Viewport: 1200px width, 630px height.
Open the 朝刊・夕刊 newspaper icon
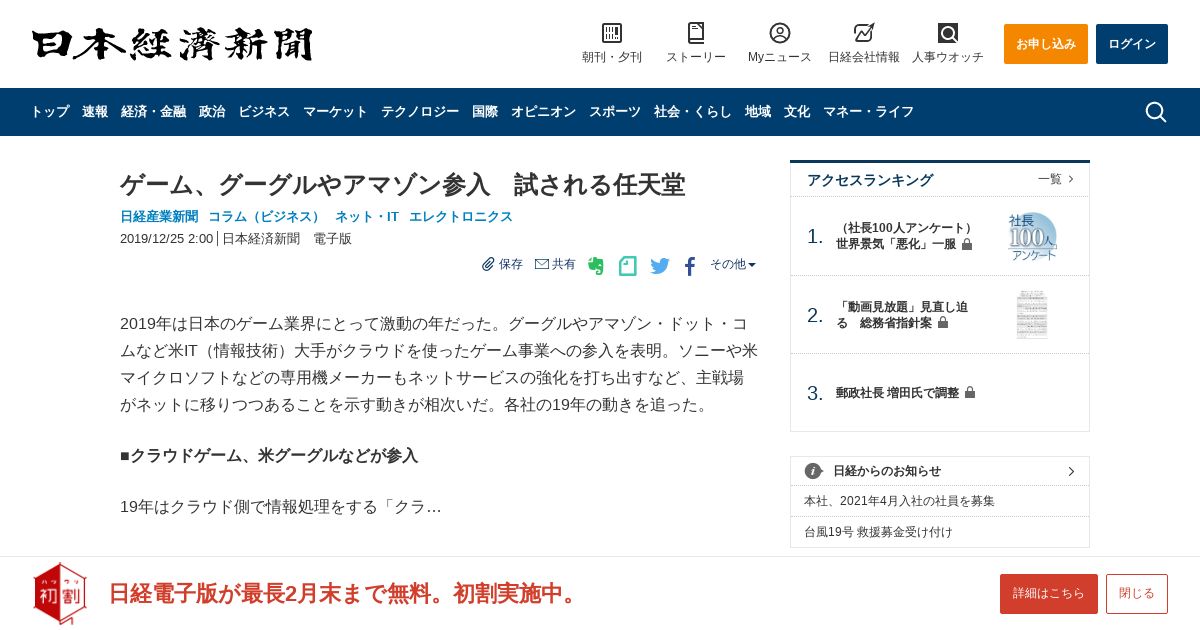point(612,33)
